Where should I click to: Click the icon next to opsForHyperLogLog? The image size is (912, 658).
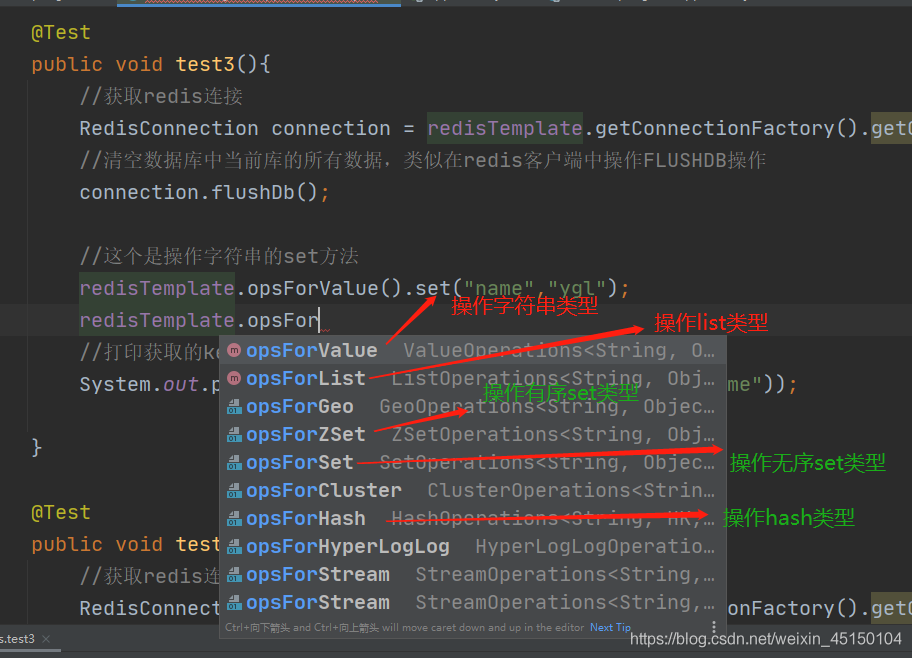(234, 546)
